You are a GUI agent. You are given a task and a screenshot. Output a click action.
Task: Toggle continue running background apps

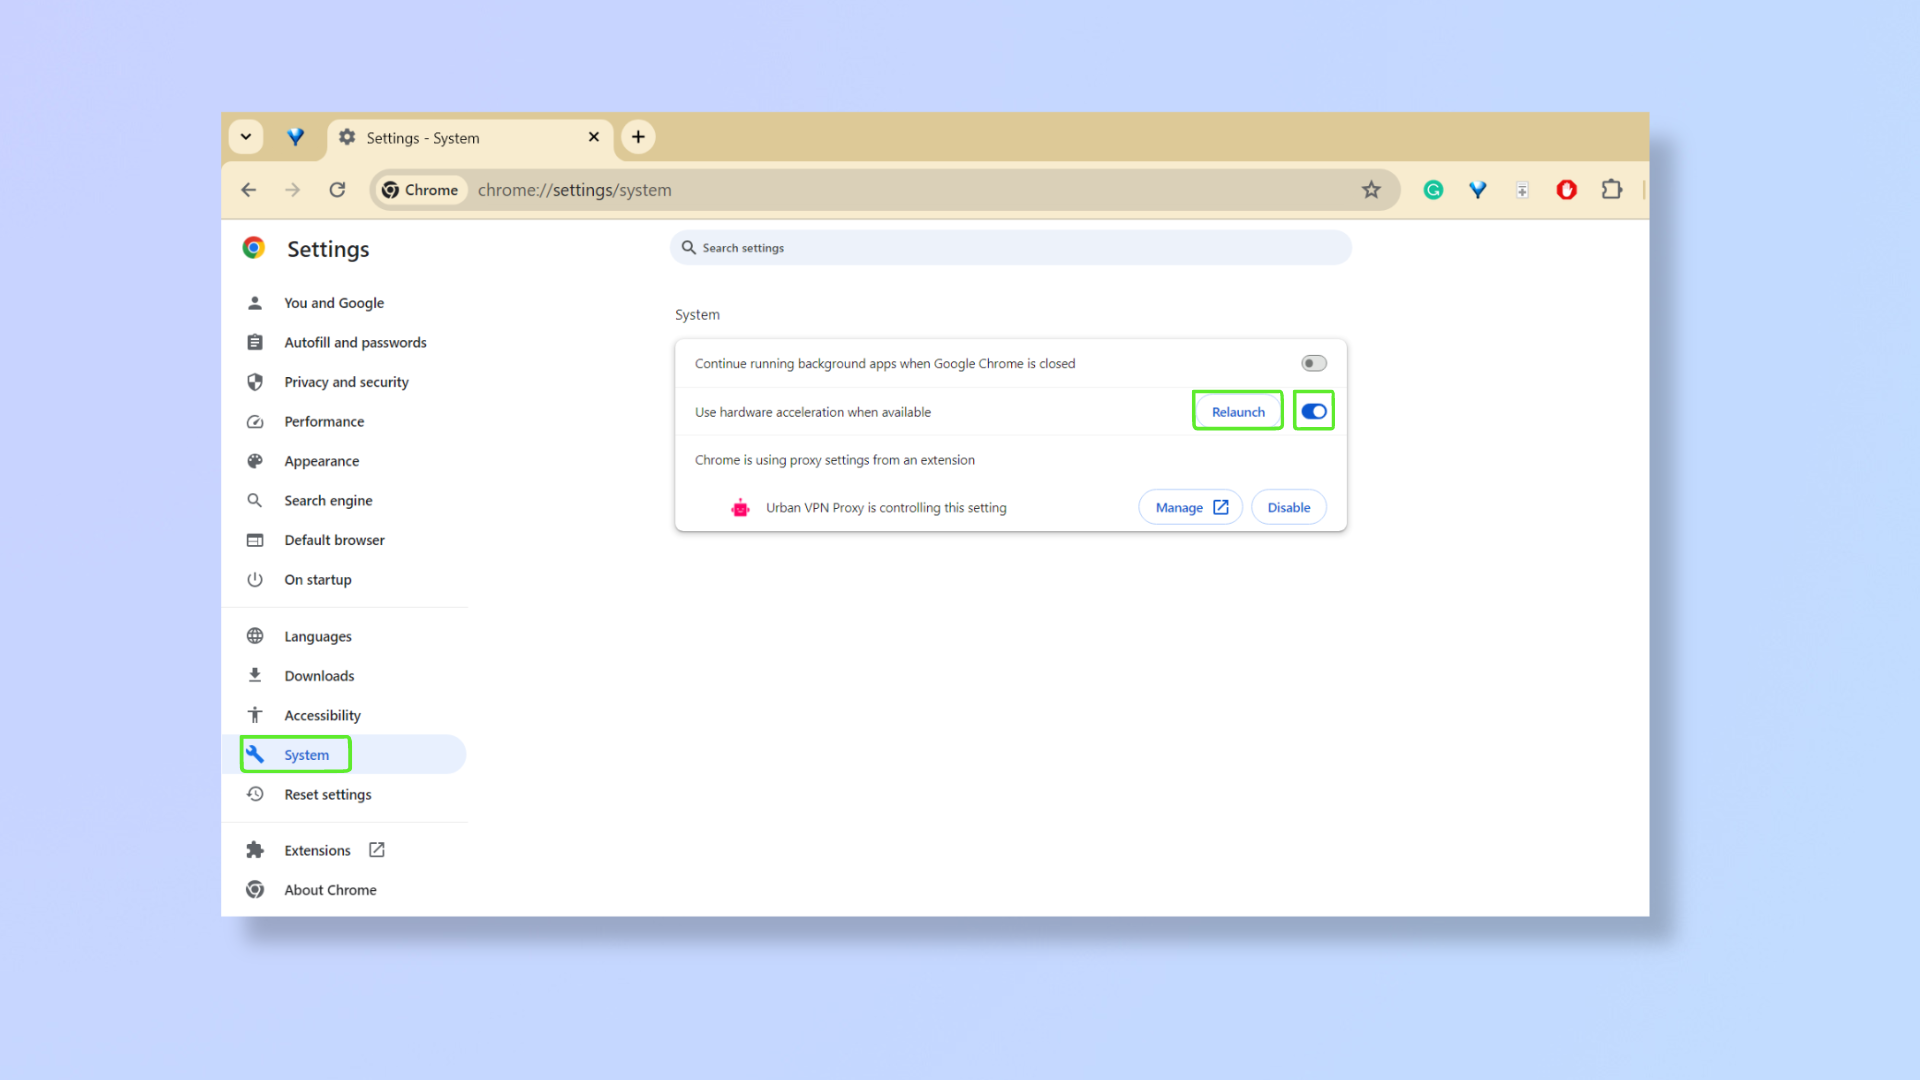point(1313,363)
